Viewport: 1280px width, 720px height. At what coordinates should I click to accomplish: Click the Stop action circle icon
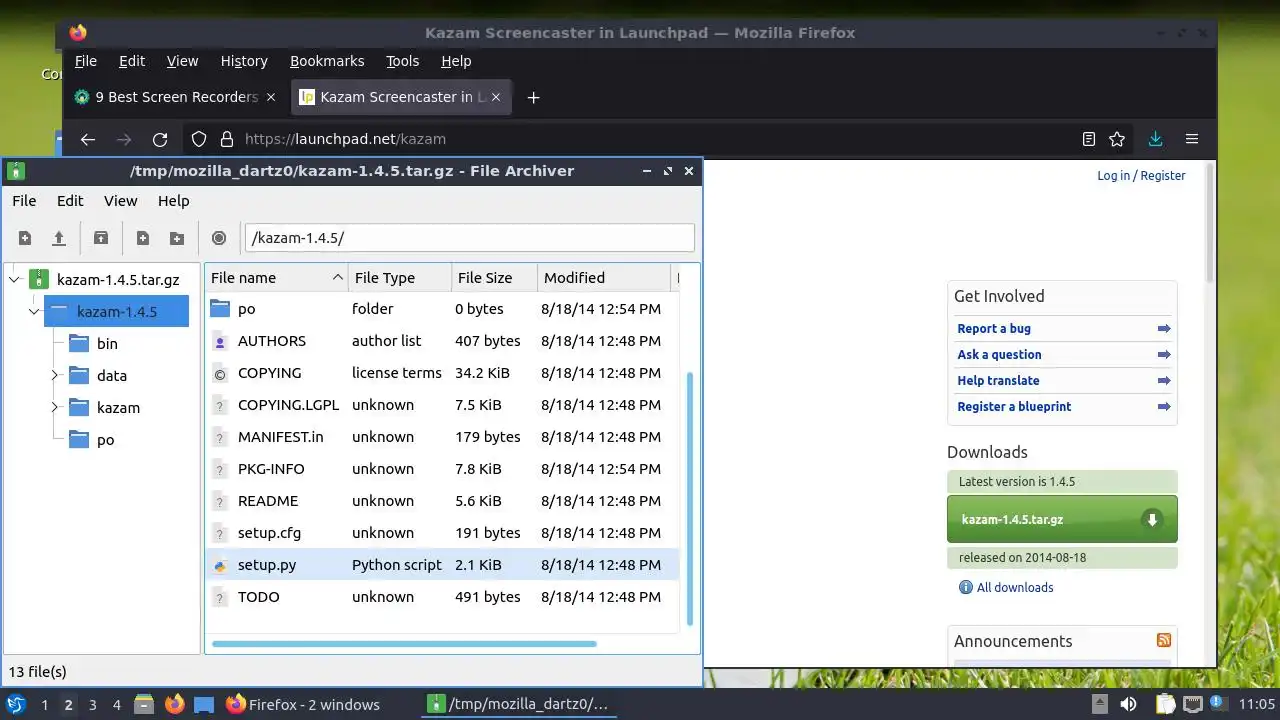click(x=219, y=238)
